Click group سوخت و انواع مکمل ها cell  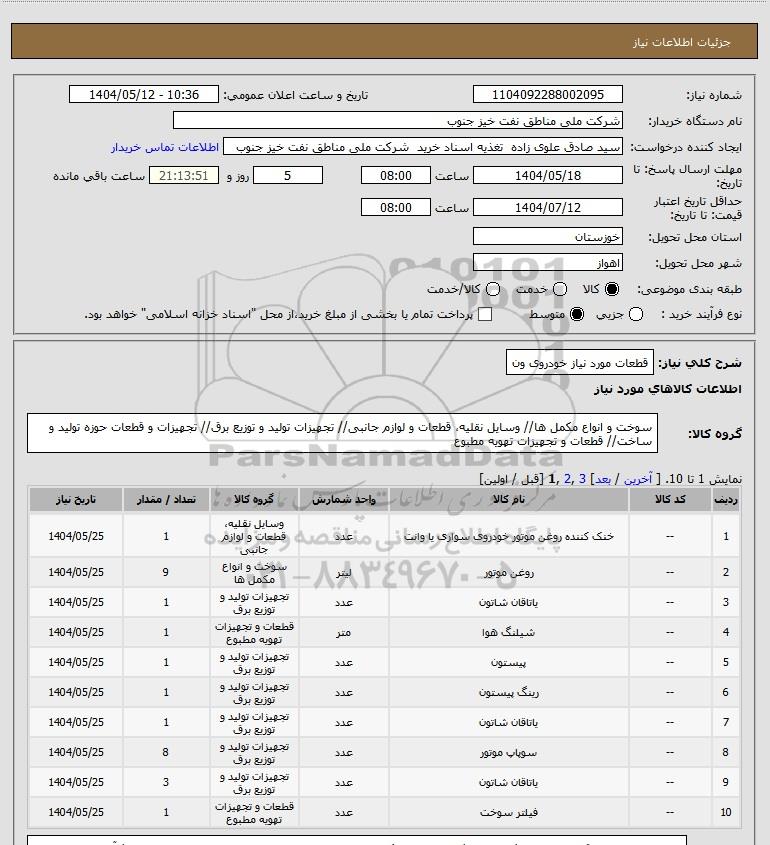click(x=254, y=573)
